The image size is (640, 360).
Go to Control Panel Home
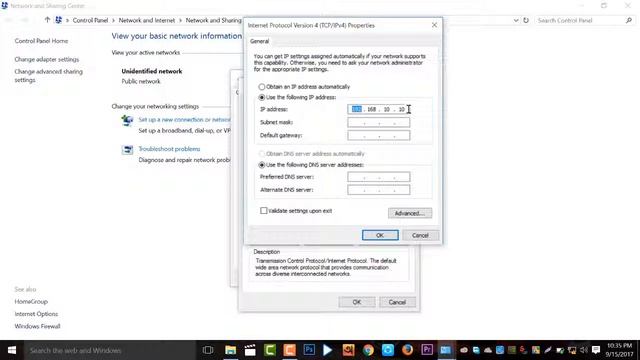[41, 41]
